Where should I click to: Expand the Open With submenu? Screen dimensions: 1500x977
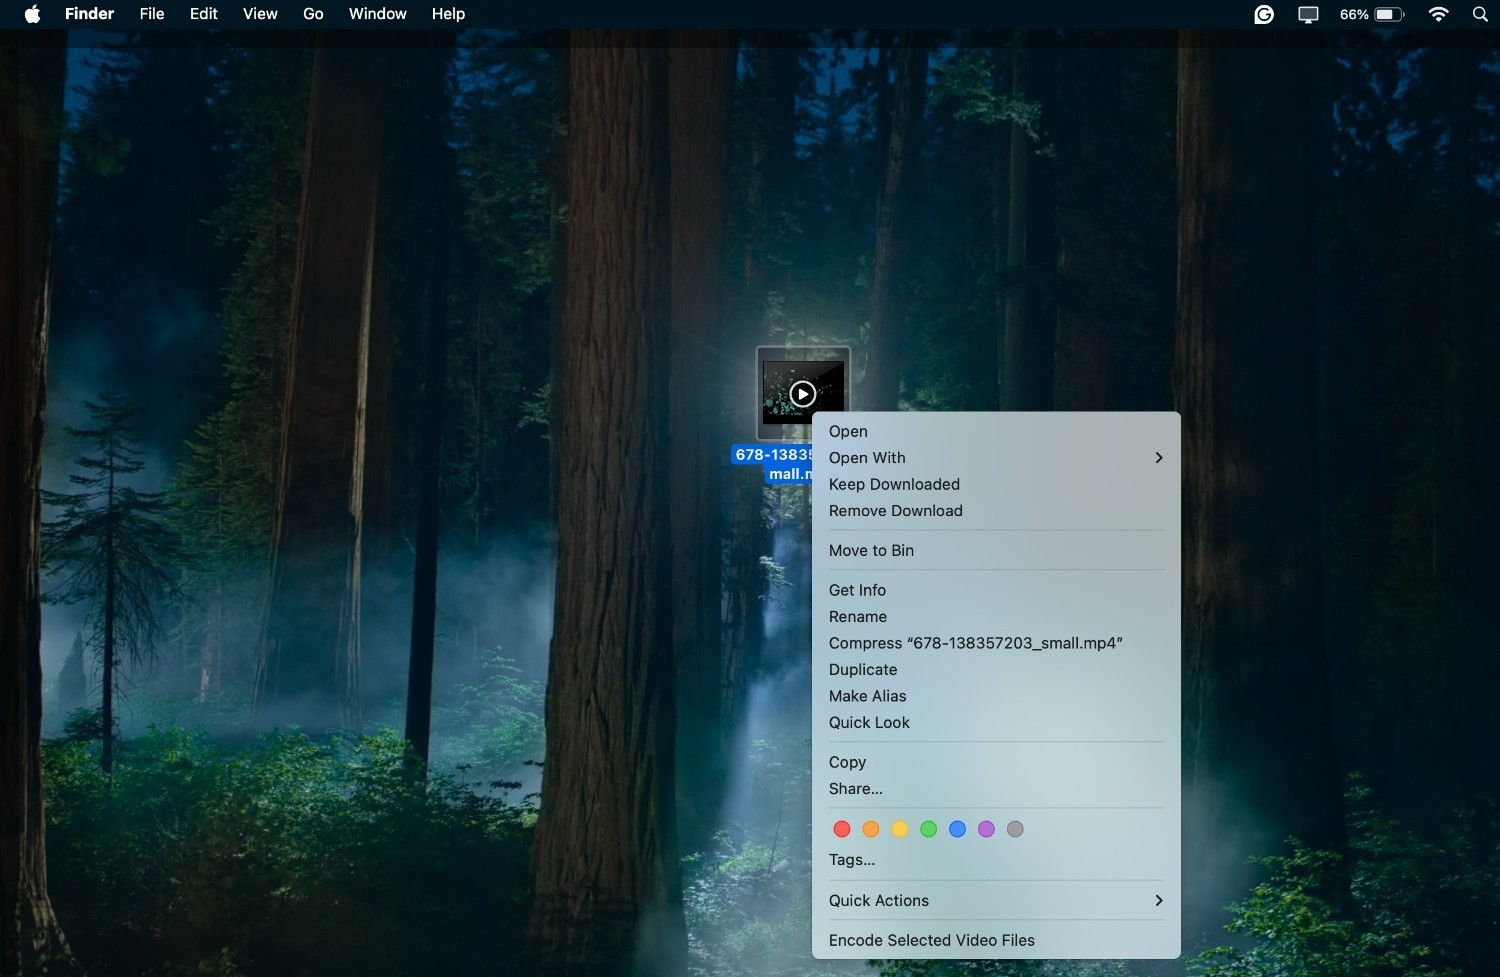click(996, 458)
